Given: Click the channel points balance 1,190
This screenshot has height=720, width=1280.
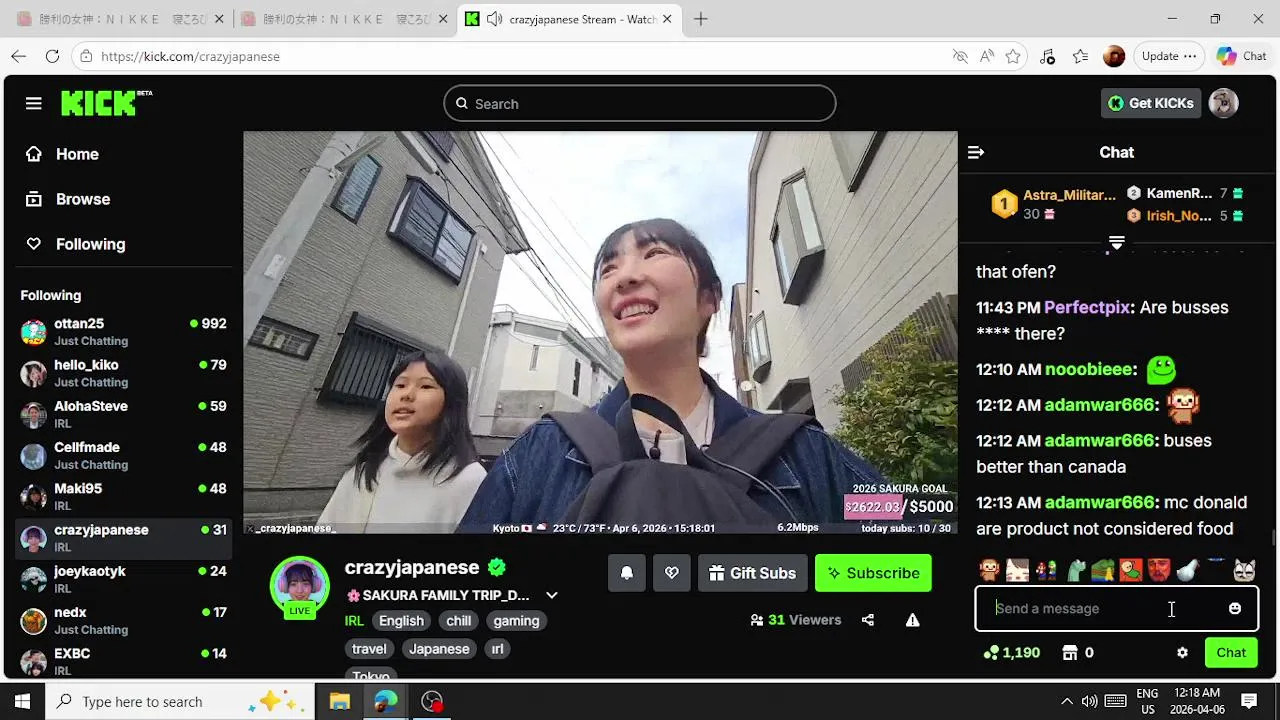Looking at the screenshot, I should pos(1011,652).
